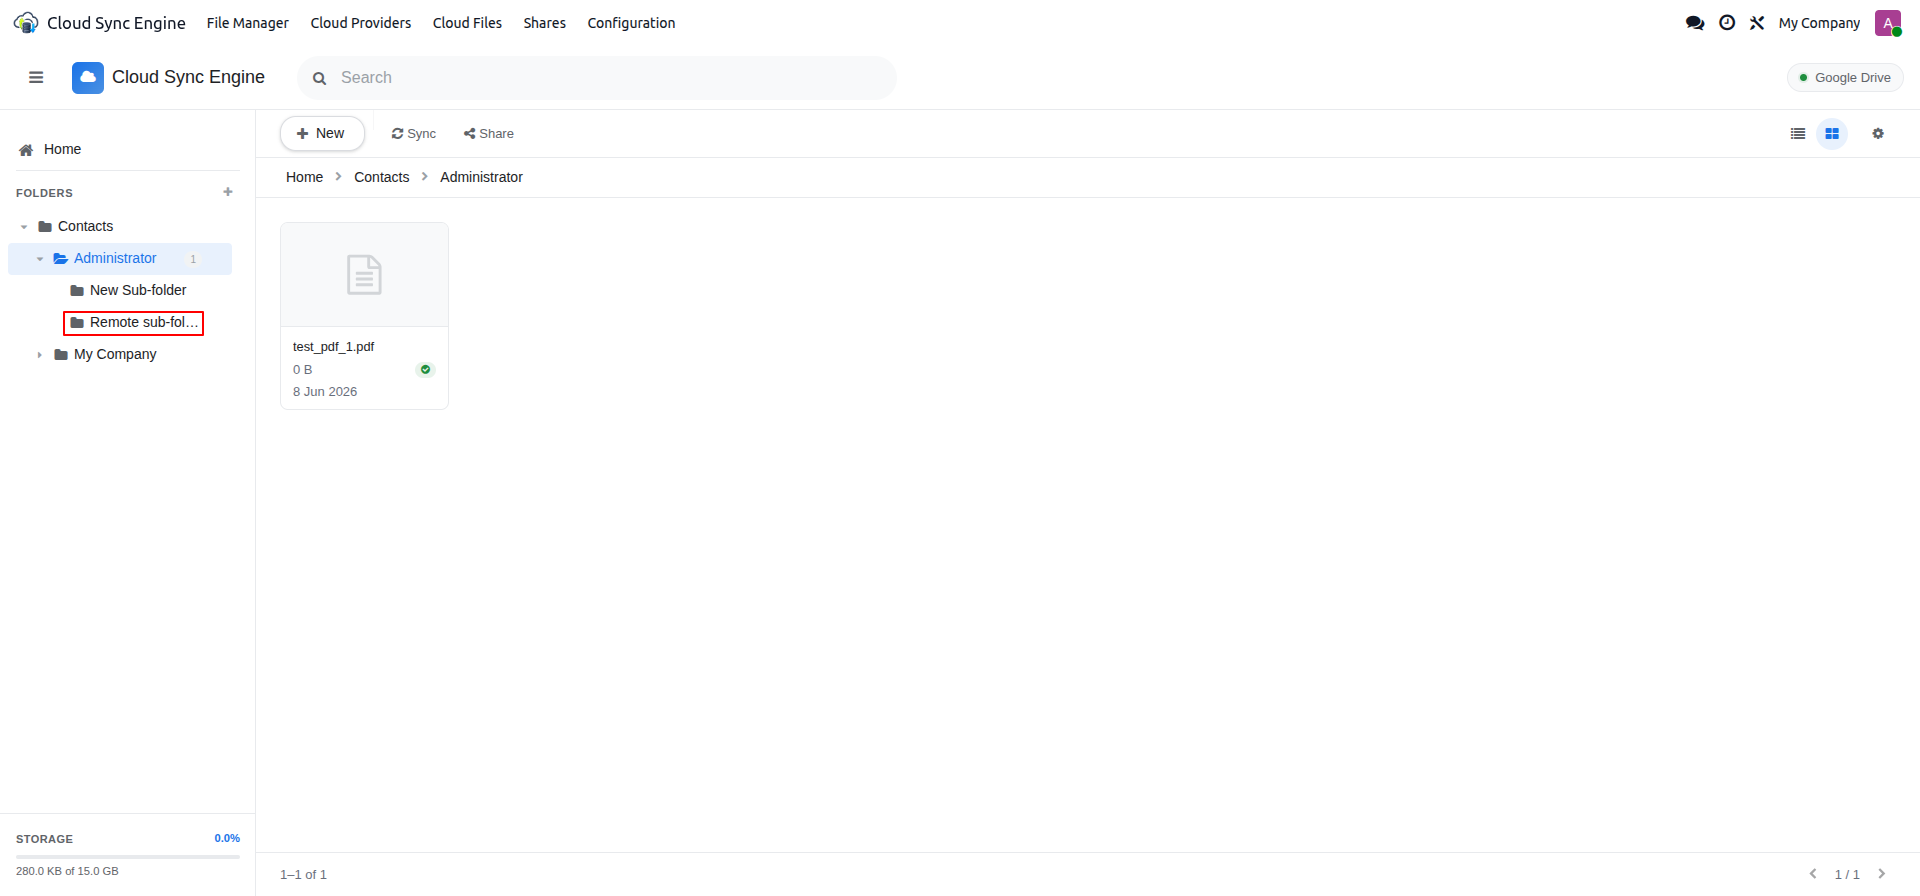Add a new folder with plus icon
Image resolution: width=1920 pixels, height=896 pixels.
pos(228,192)
